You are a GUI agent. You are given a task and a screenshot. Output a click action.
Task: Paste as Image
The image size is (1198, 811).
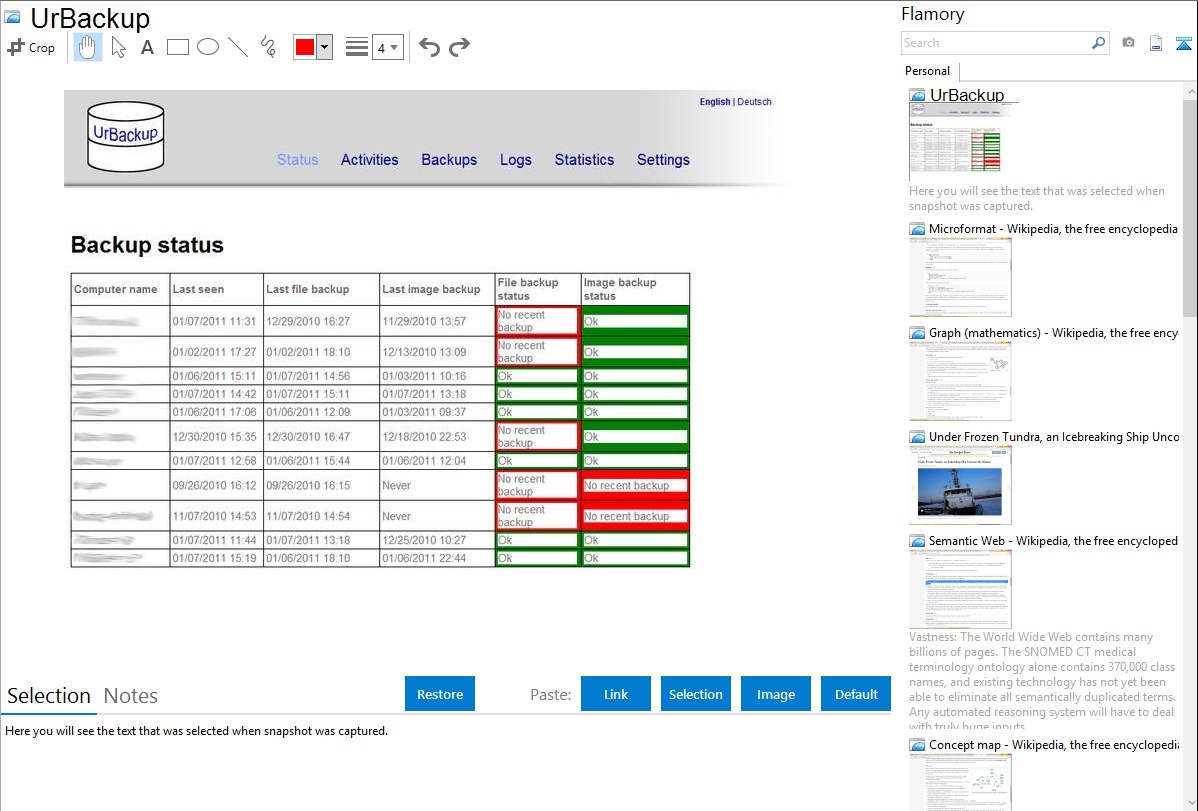775,694
